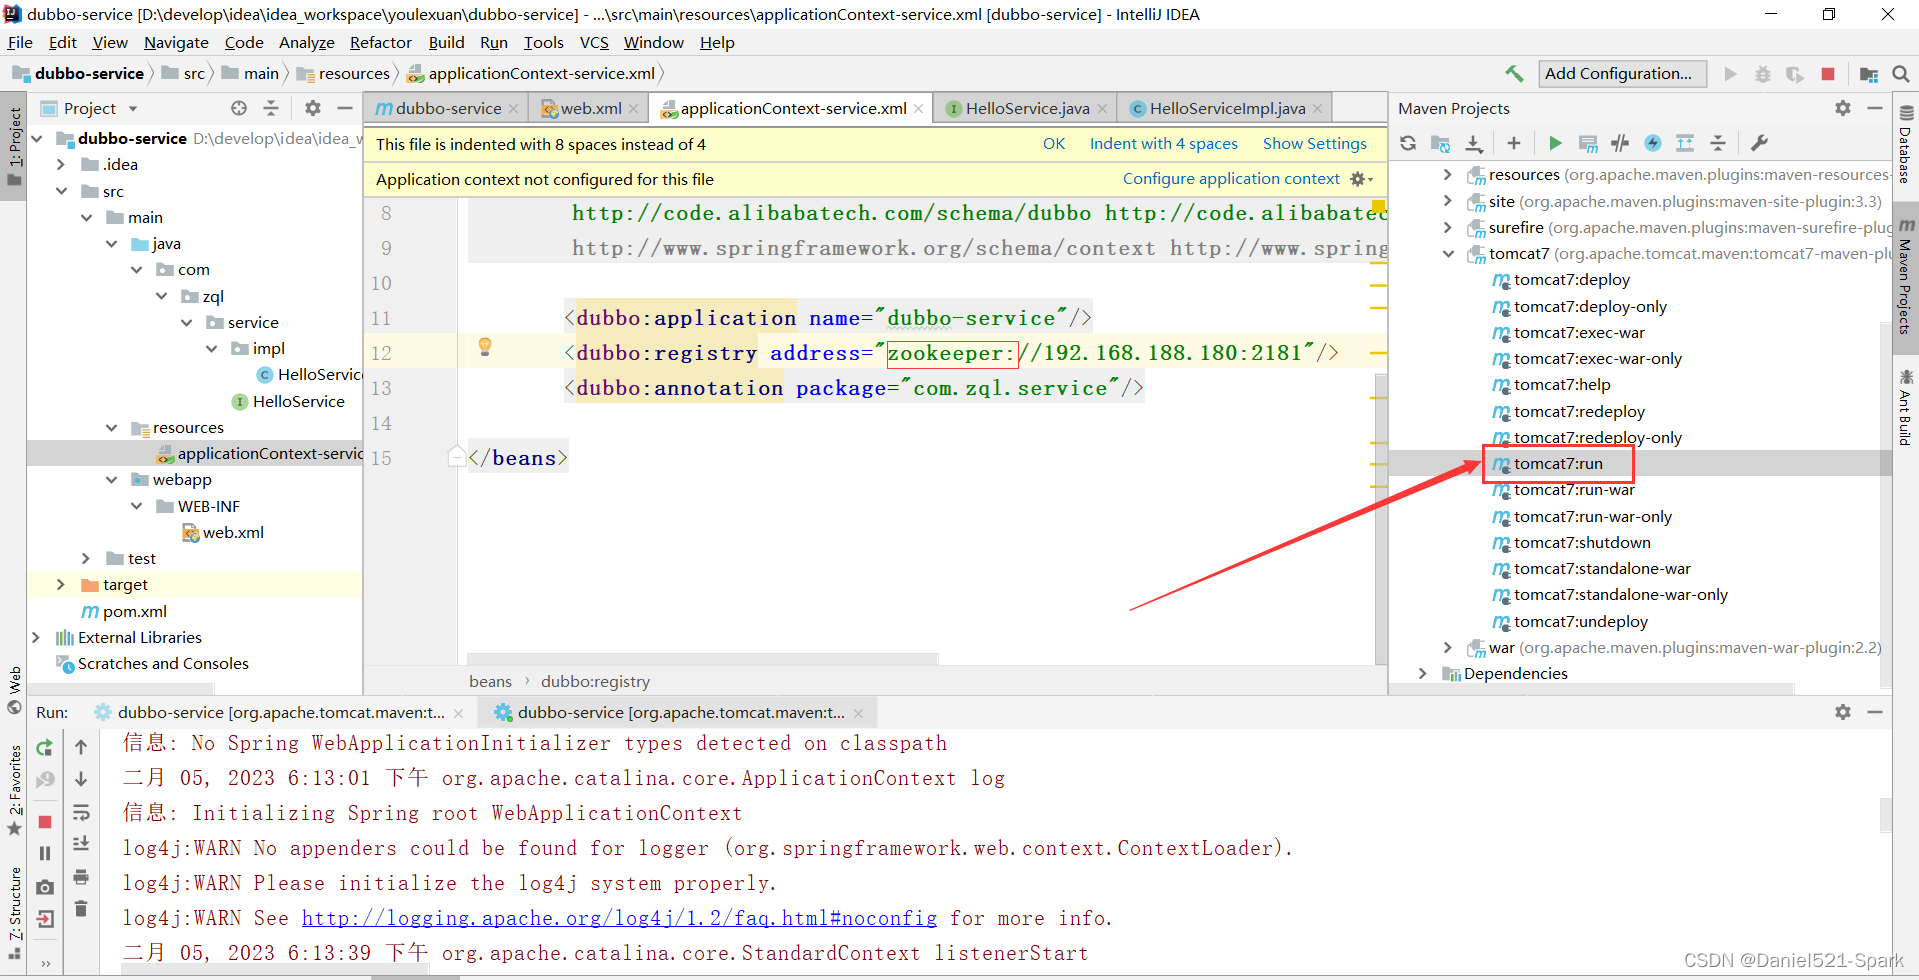This screenshot has width=1919, height=980.
Task: Toggle the 2: Favorites tool window
Action: coord(14,790)
